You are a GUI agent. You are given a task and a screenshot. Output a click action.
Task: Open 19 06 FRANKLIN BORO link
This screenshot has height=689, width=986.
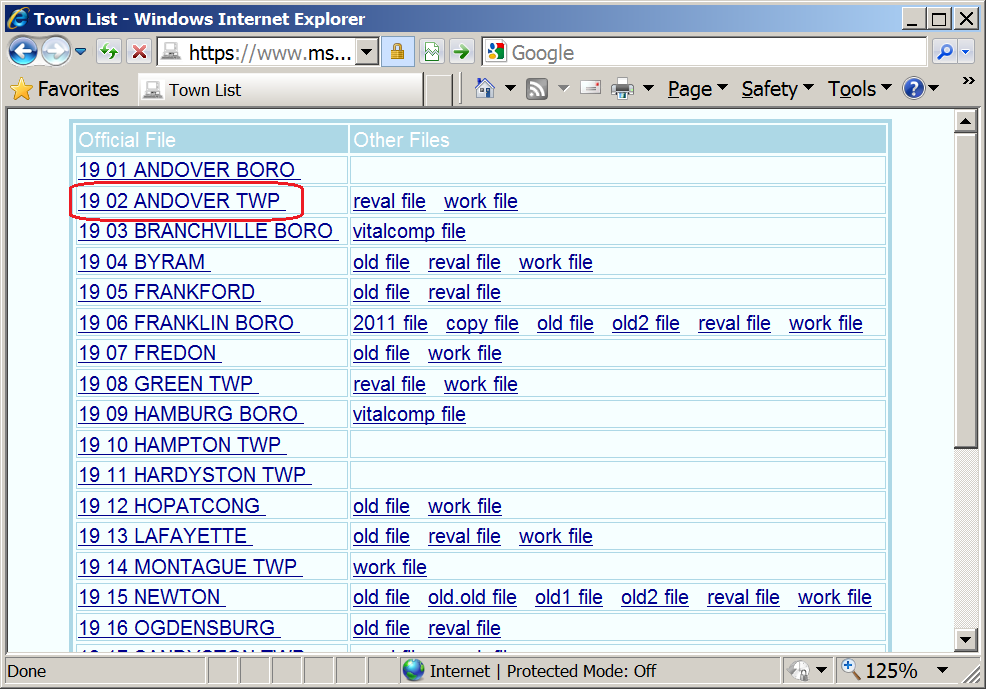[x=187, y=323]
